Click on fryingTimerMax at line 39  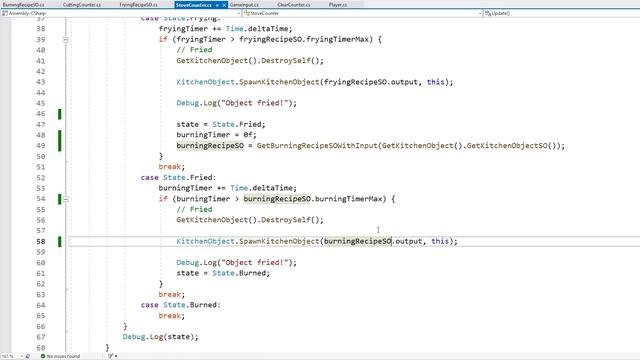coord(339,39)
